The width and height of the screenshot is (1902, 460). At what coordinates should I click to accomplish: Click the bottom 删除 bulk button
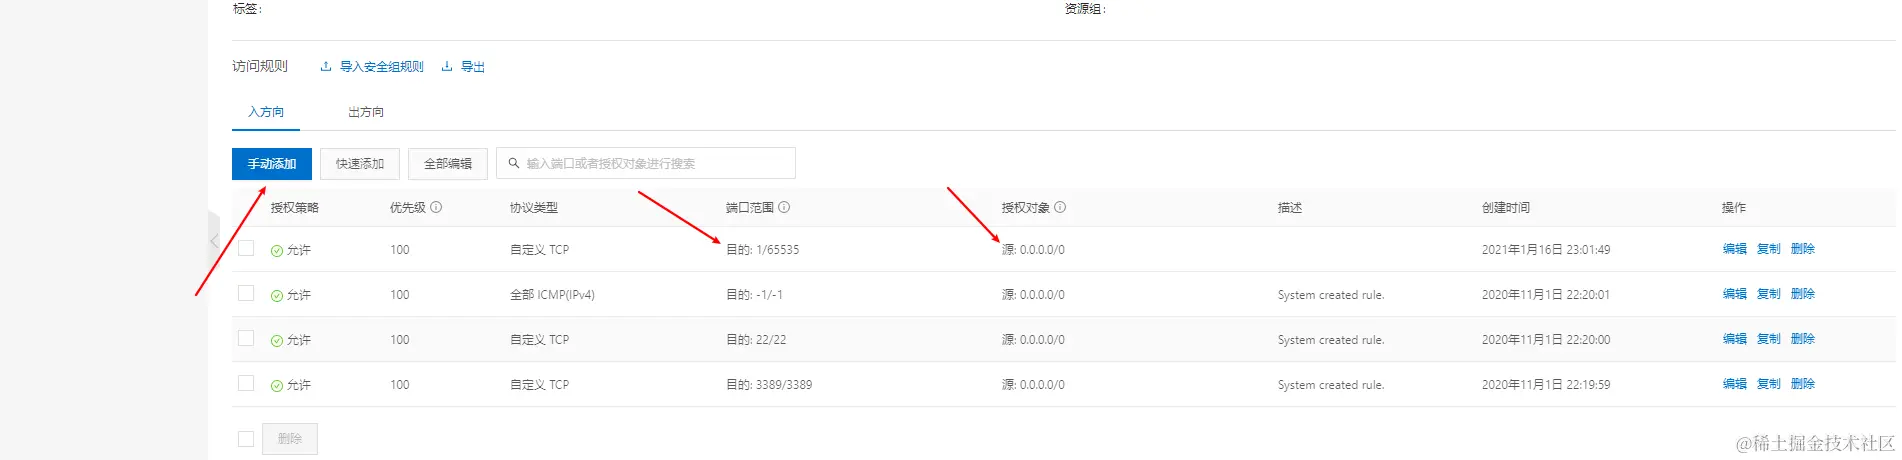click(x=290, y=439)
